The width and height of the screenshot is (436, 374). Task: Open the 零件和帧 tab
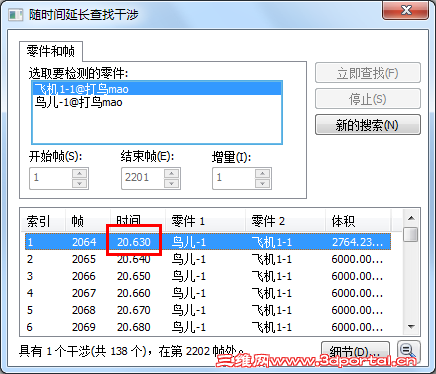click(x=51, y=51)
